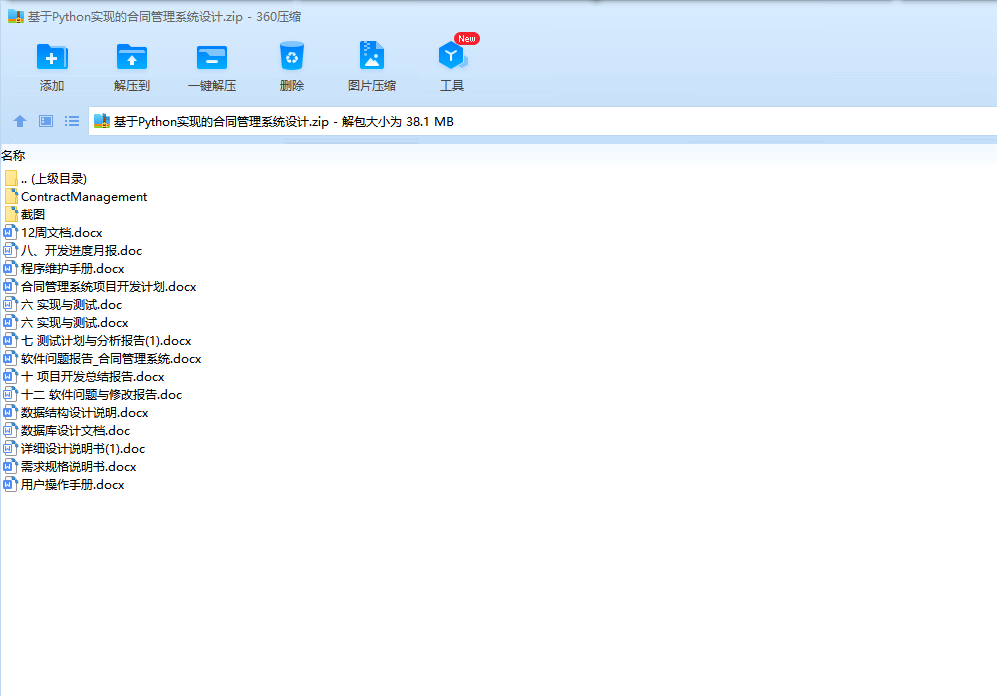
Task: Click the 名称 column header
Action: coord(13,155)
